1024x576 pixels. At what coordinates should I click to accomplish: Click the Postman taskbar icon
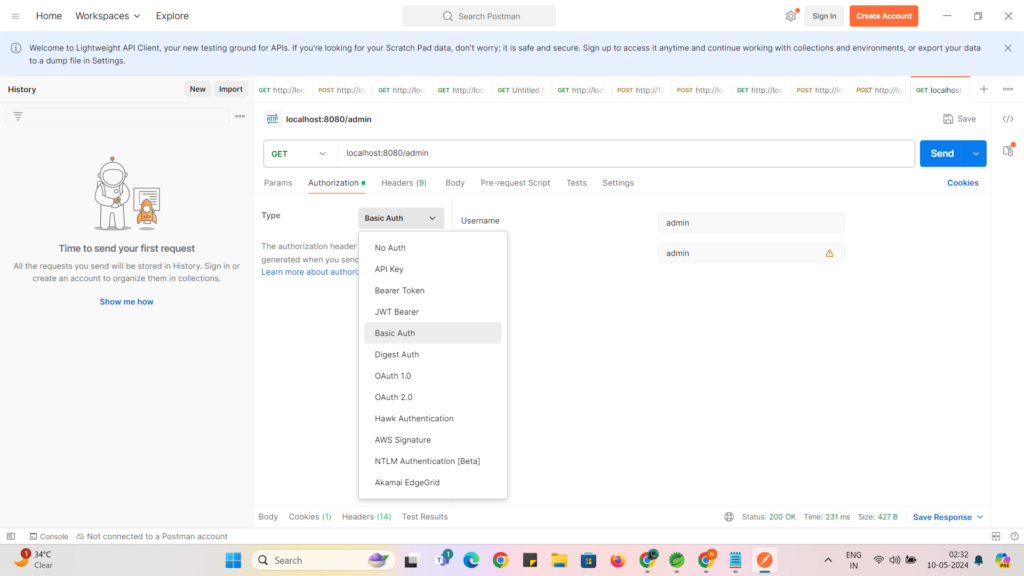click(x=764, y=560)
